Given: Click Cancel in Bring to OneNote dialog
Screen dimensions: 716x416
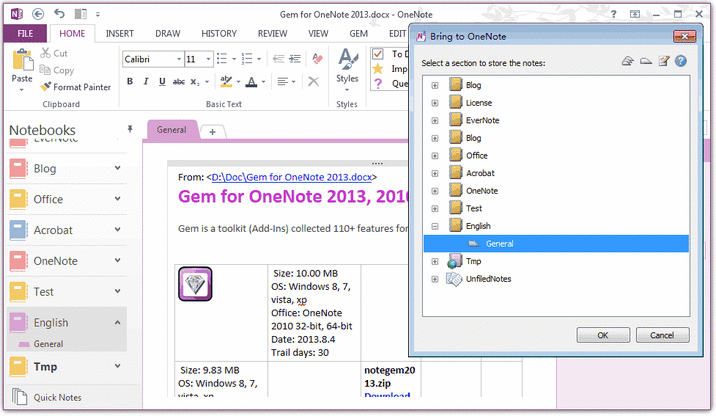Looking at the screenshot, I should 662,335.
